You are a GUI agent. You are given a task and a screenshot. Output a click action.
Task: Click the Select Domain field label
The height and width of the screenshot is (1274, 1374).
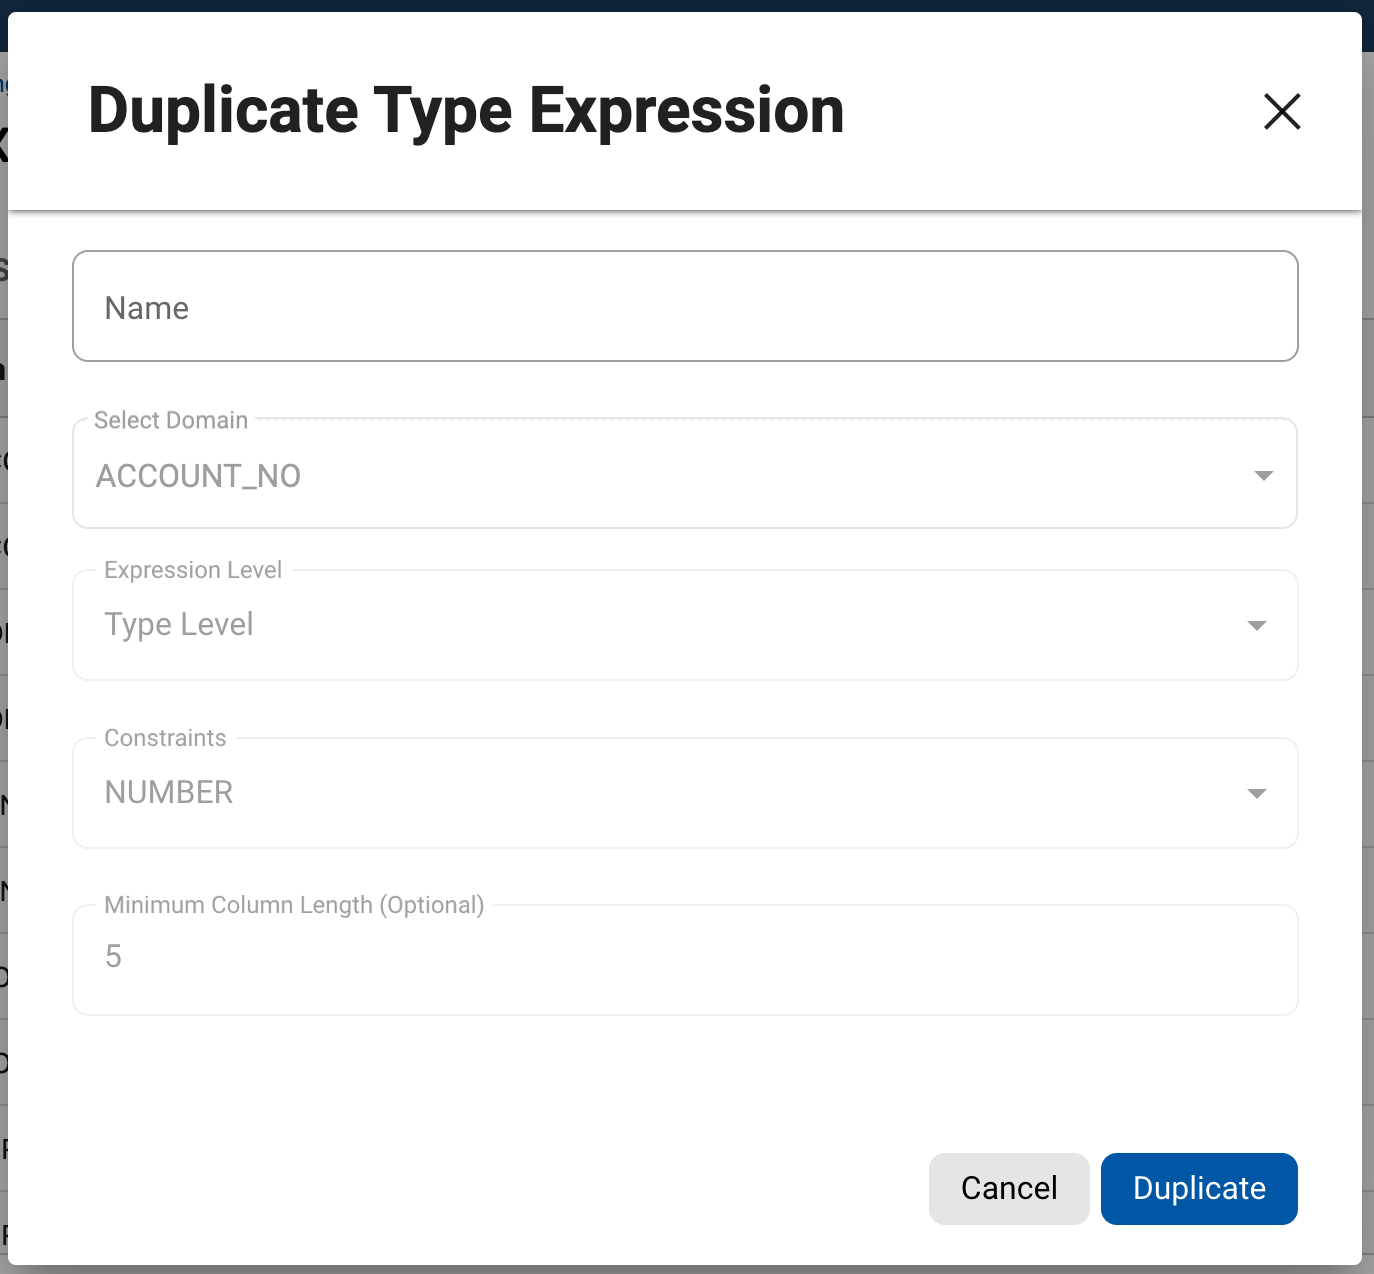[x=171, y=420]
